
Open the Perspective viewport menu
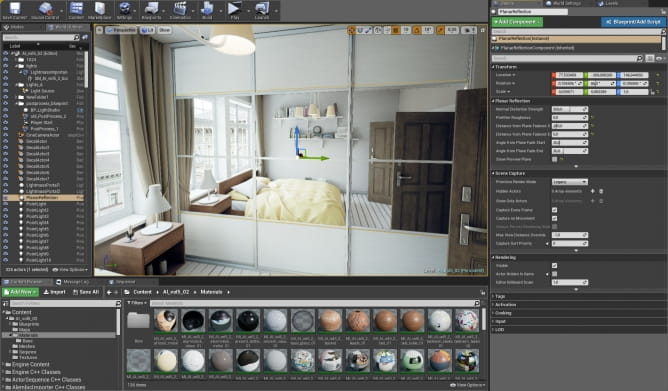(x=121, y=30)
